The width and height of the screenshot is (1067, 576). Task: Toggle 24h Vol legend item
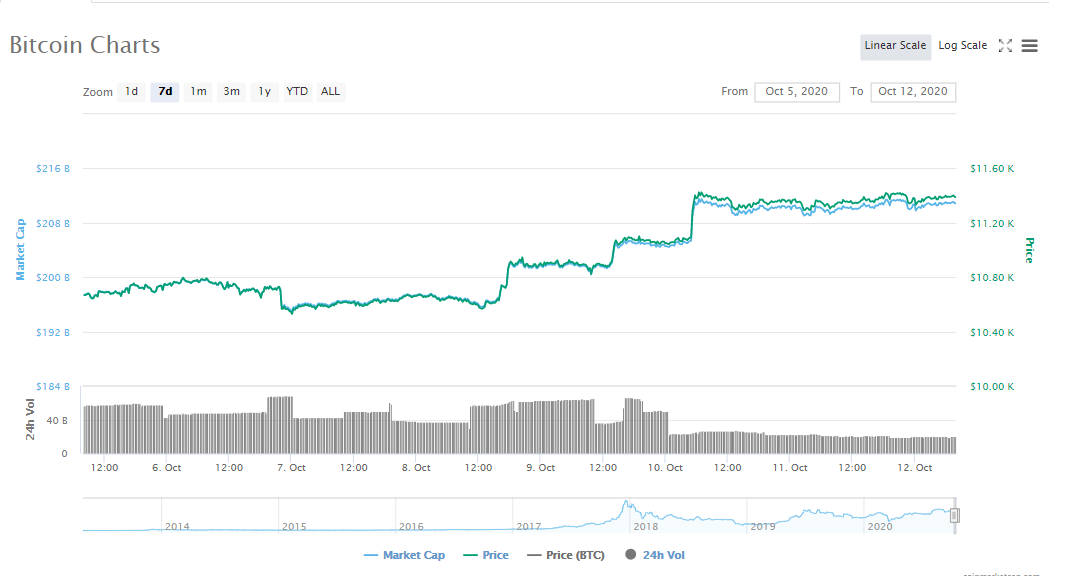656,555
